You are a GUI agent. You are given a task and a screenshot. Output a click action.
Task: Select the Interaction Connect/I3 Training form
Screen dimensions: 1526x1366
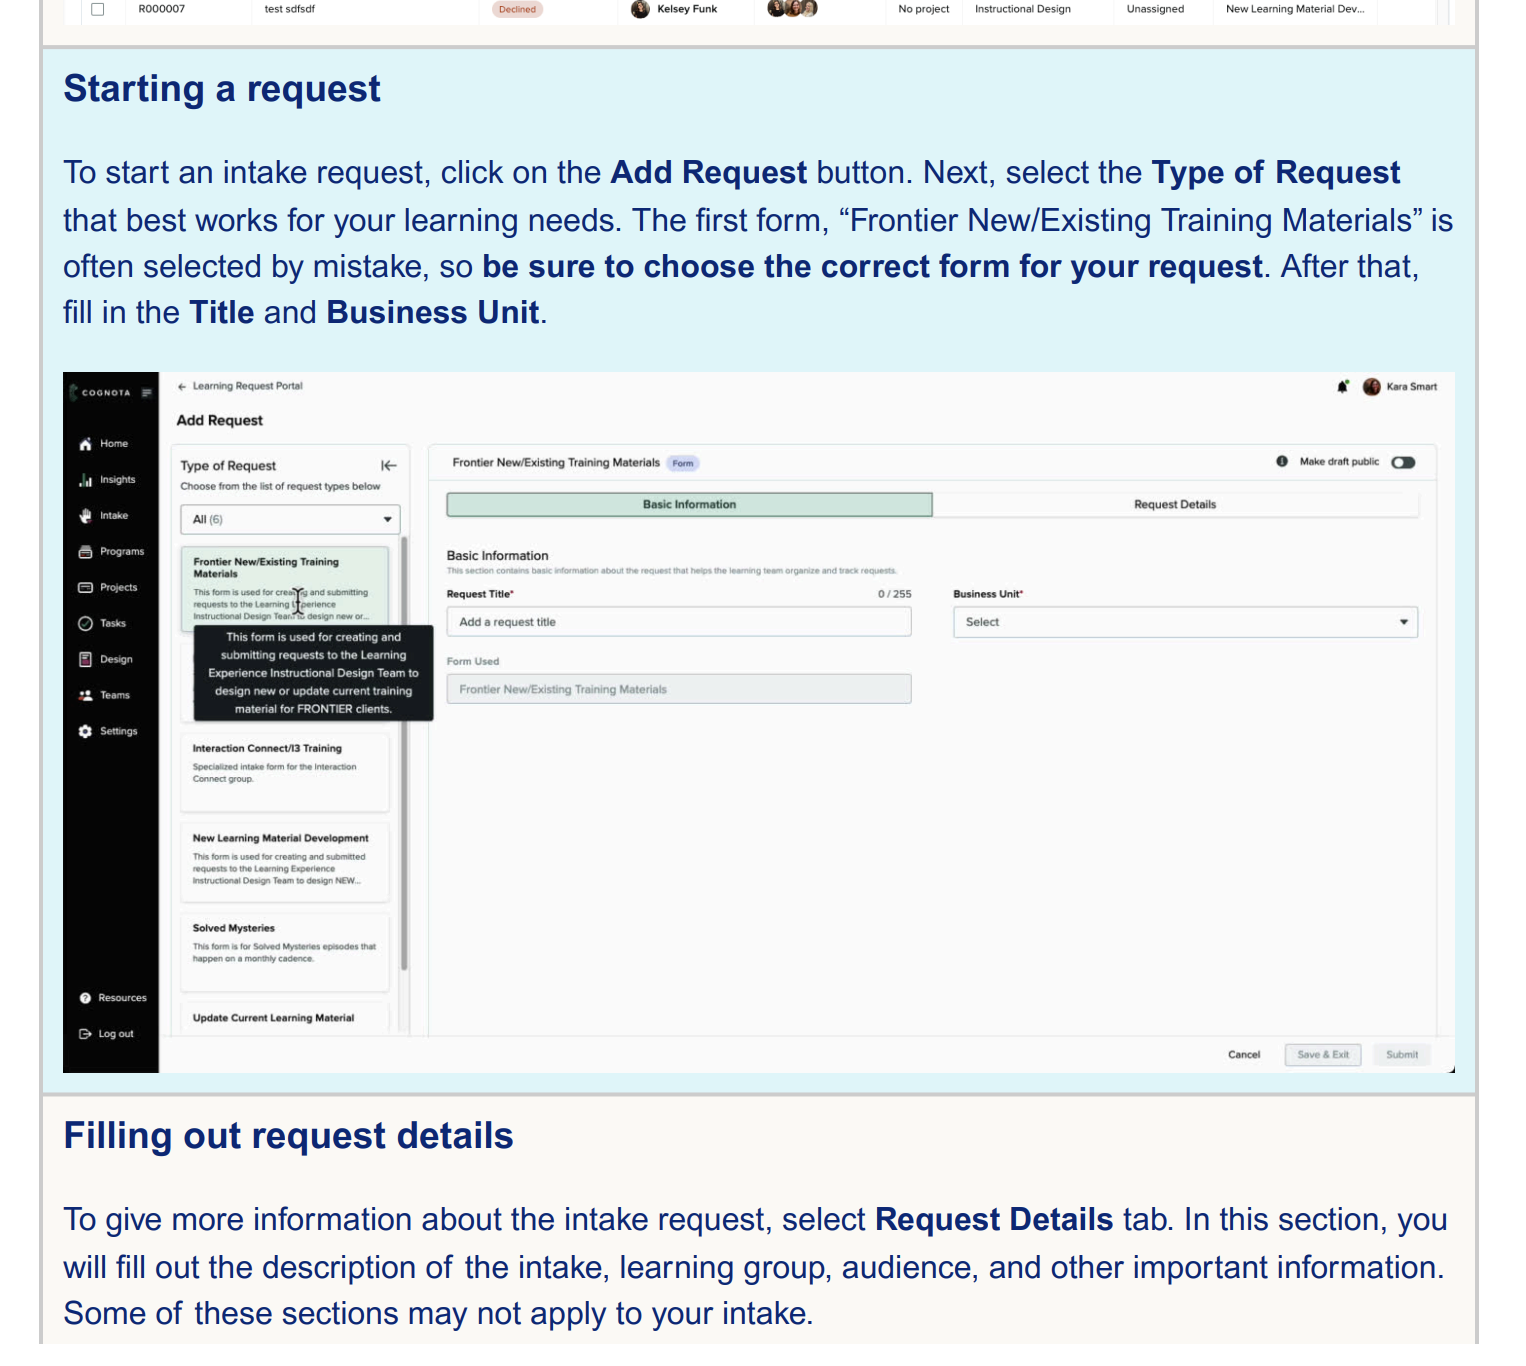pyautogui.click(x=285, y=772)
